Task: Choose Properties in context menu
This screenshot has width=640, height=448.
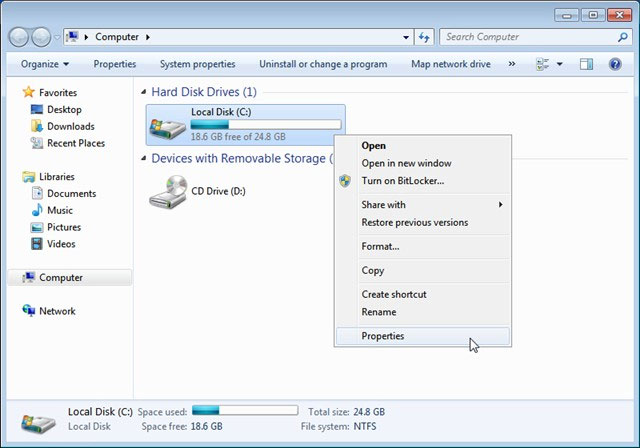Action: 423,336
